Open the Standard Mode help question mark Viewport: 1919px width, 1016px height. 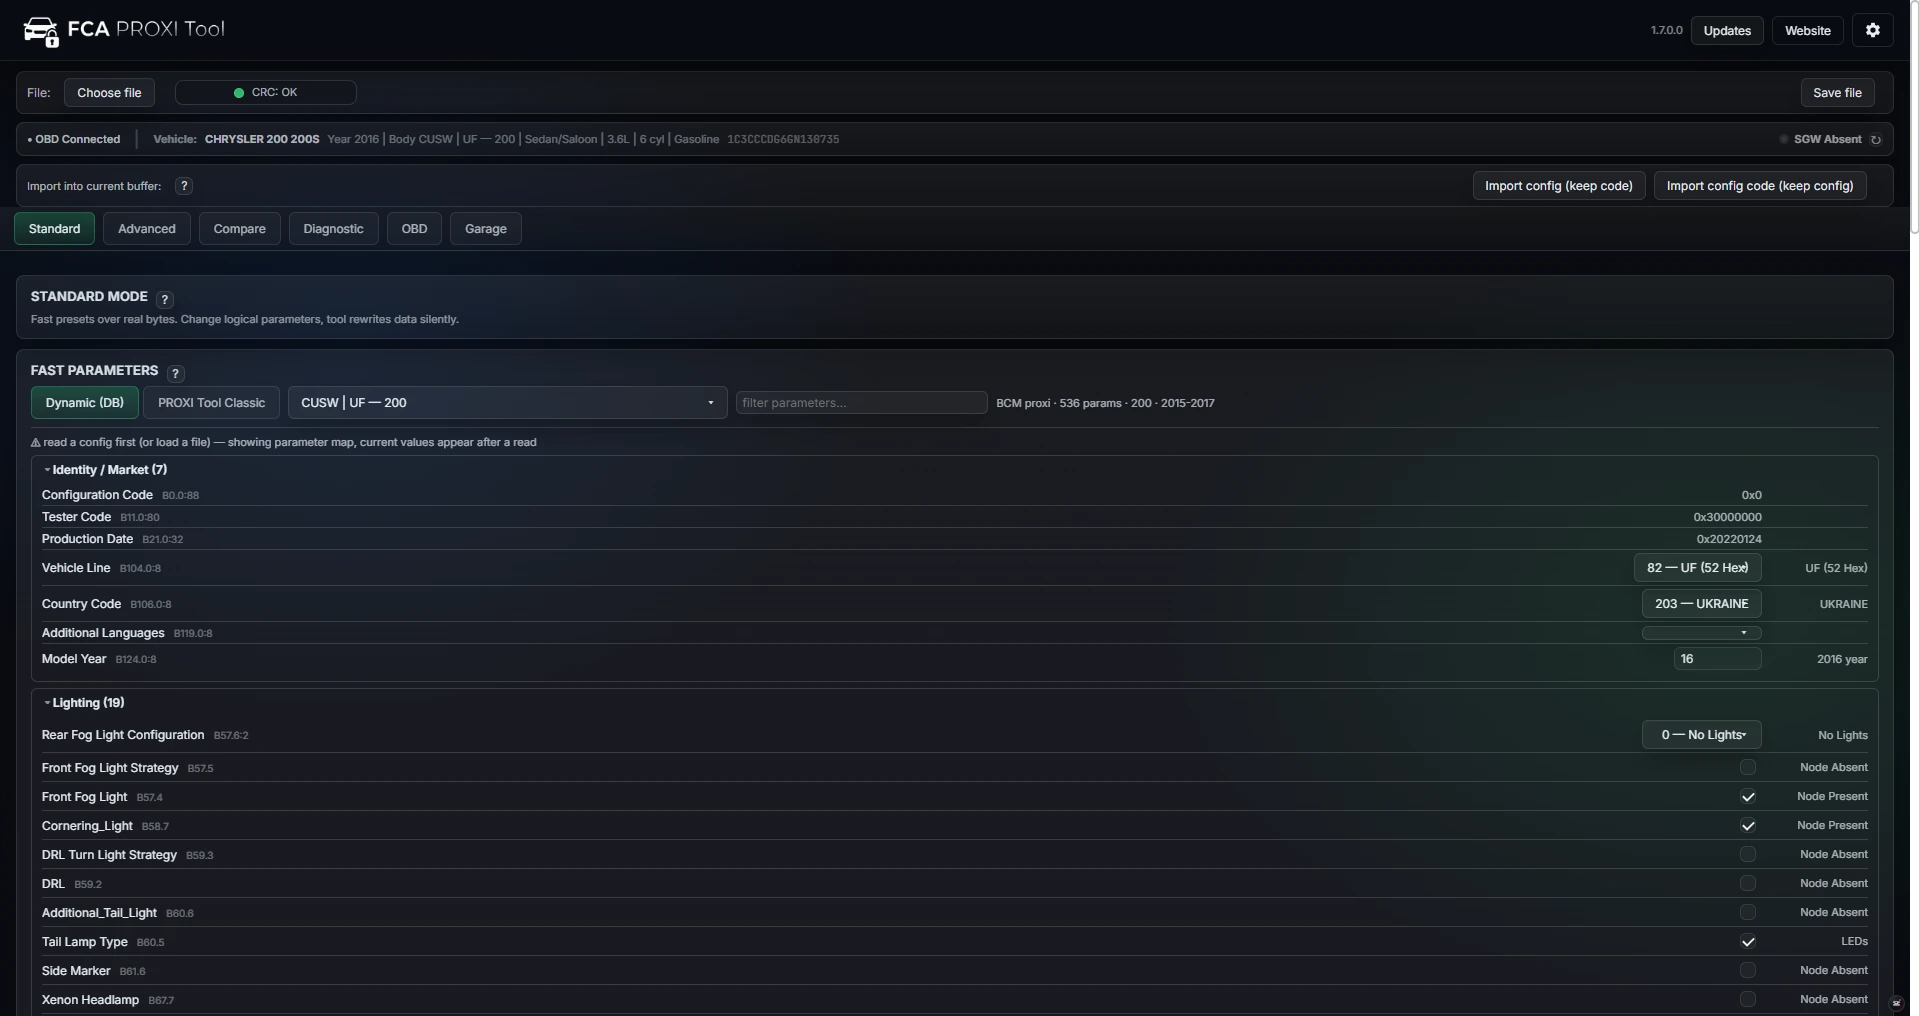click(x=165, y=299)
